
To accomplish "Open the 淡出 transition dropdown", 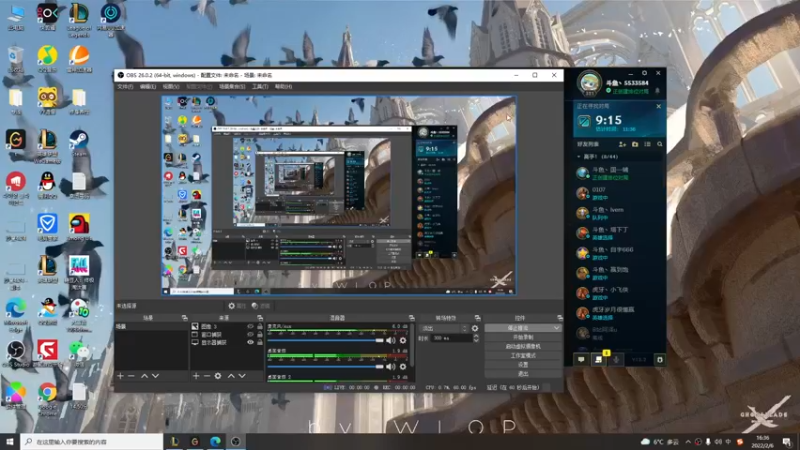I will pyautogui.click(x=443, y=329).
